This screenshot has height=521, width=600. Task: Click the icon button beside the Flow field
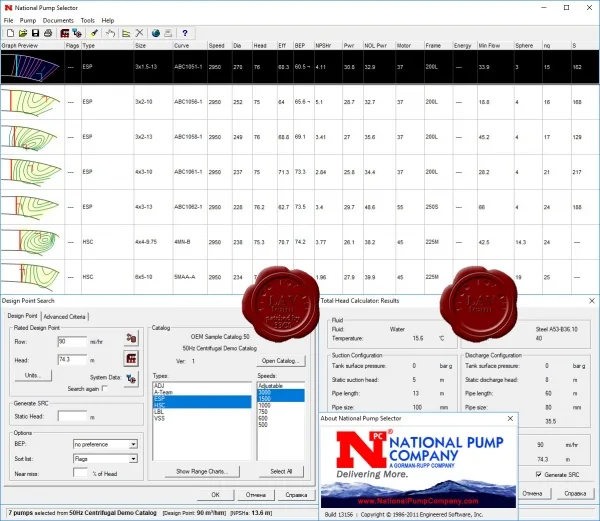tap(131, 338)
